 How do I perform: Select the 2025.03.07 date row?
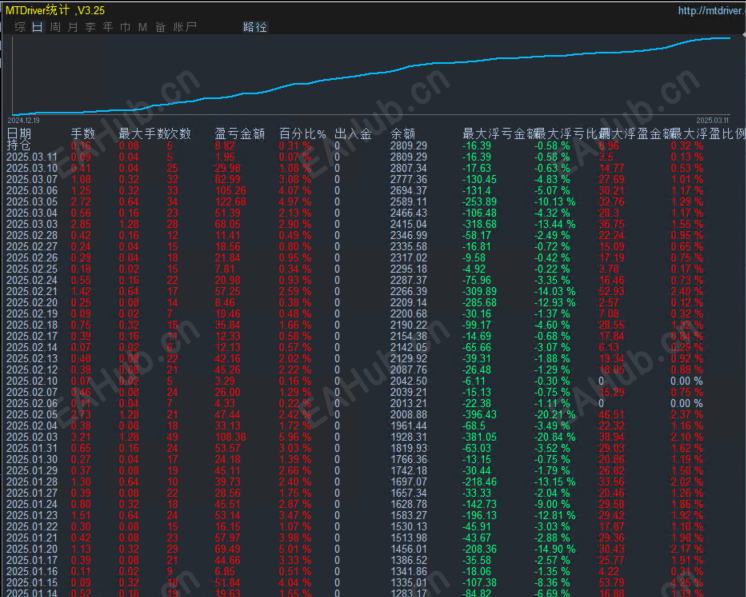pos(32,179)
